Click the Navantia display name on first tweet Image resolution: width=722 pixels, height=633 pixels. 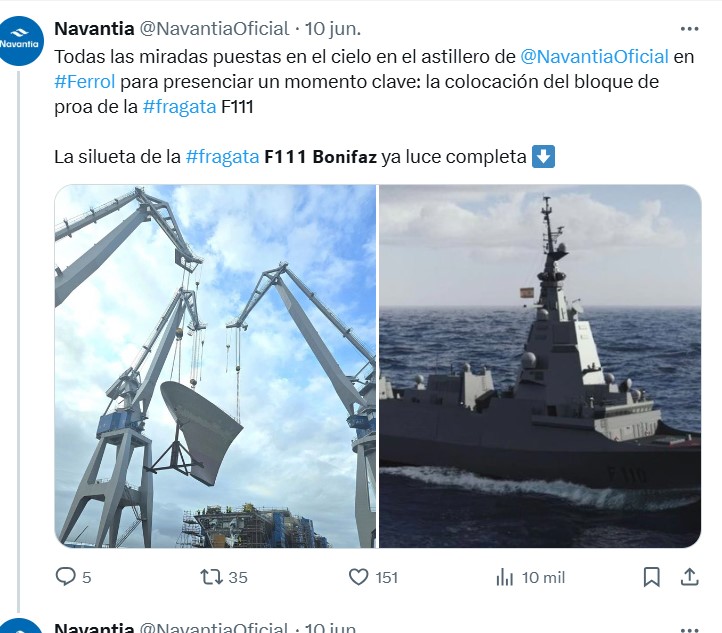(94, 29)
